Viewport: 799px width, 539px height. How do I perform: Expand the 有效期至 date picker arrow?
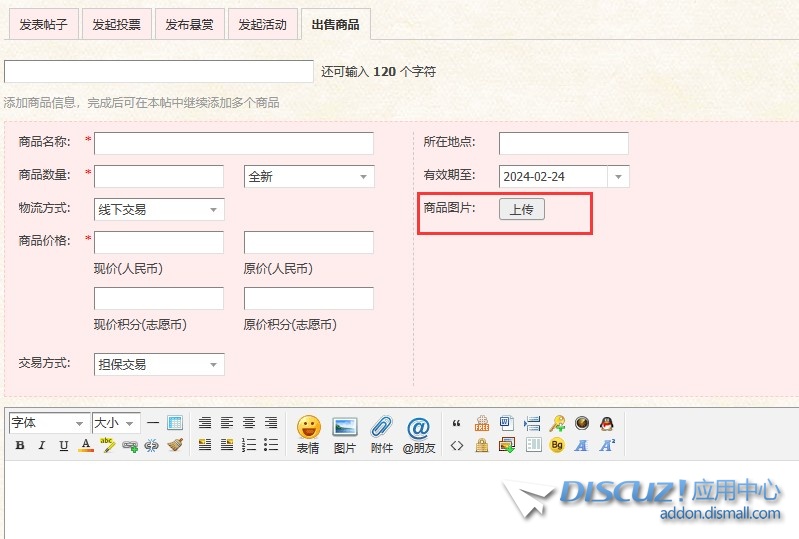(x=618, y=177)
